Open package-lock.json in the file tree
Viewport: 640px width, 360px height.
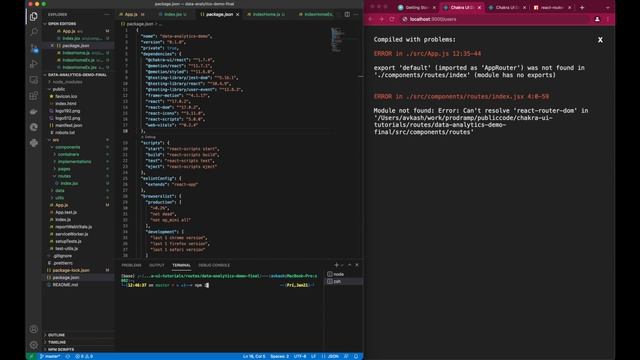[71, 270]
